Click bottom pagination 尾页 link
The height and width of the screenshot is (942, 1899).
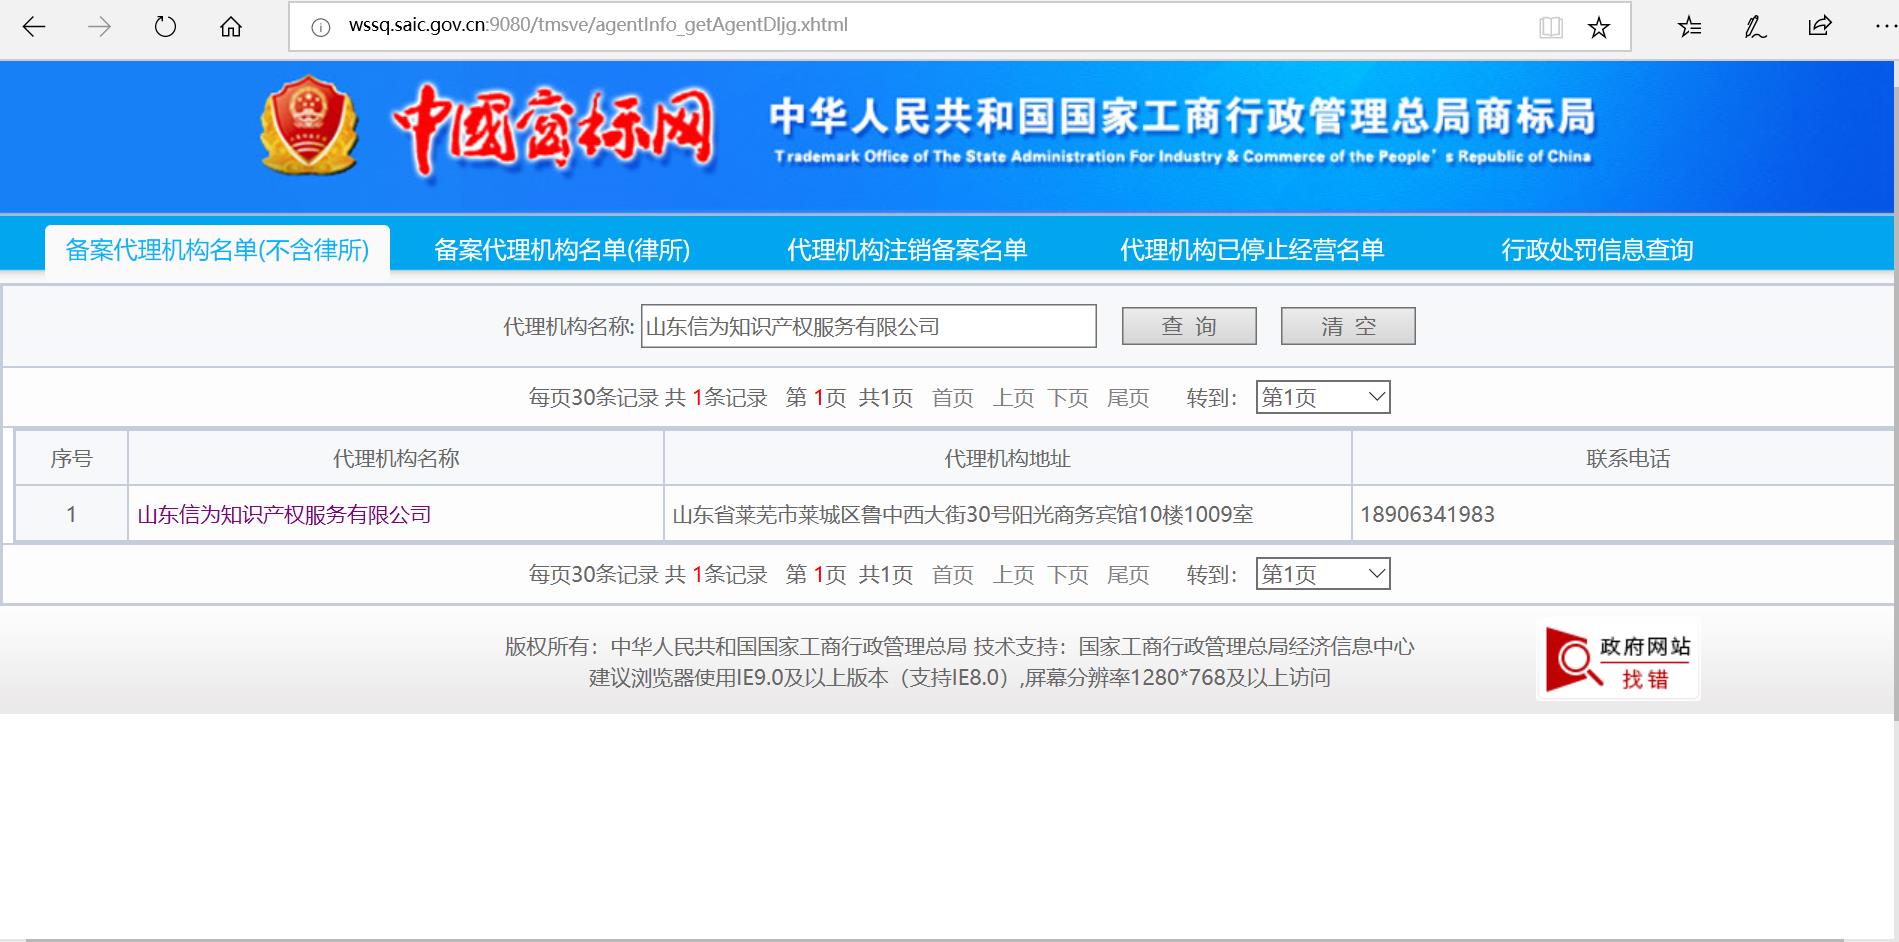pos(1128,575)
